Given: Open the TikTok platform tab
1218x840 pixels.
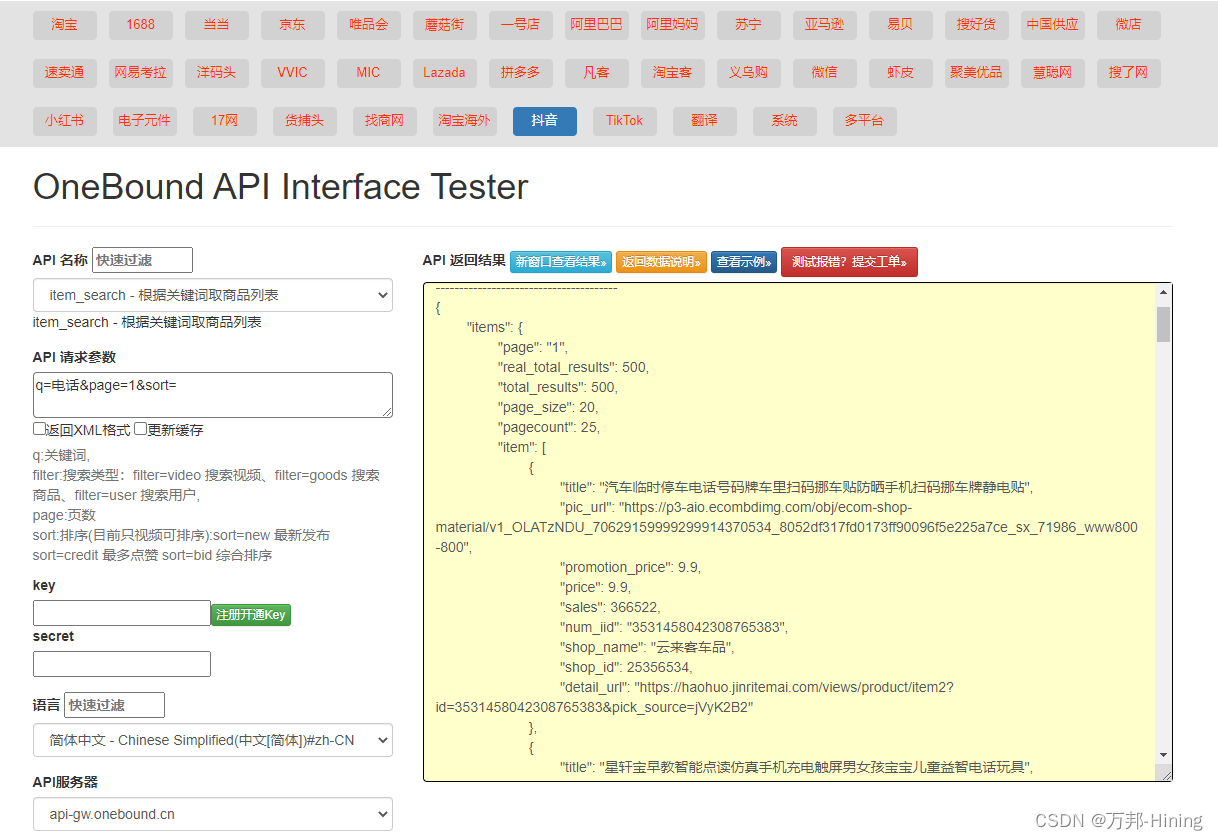Looking at the screenshot, I should tap(625, 121).
